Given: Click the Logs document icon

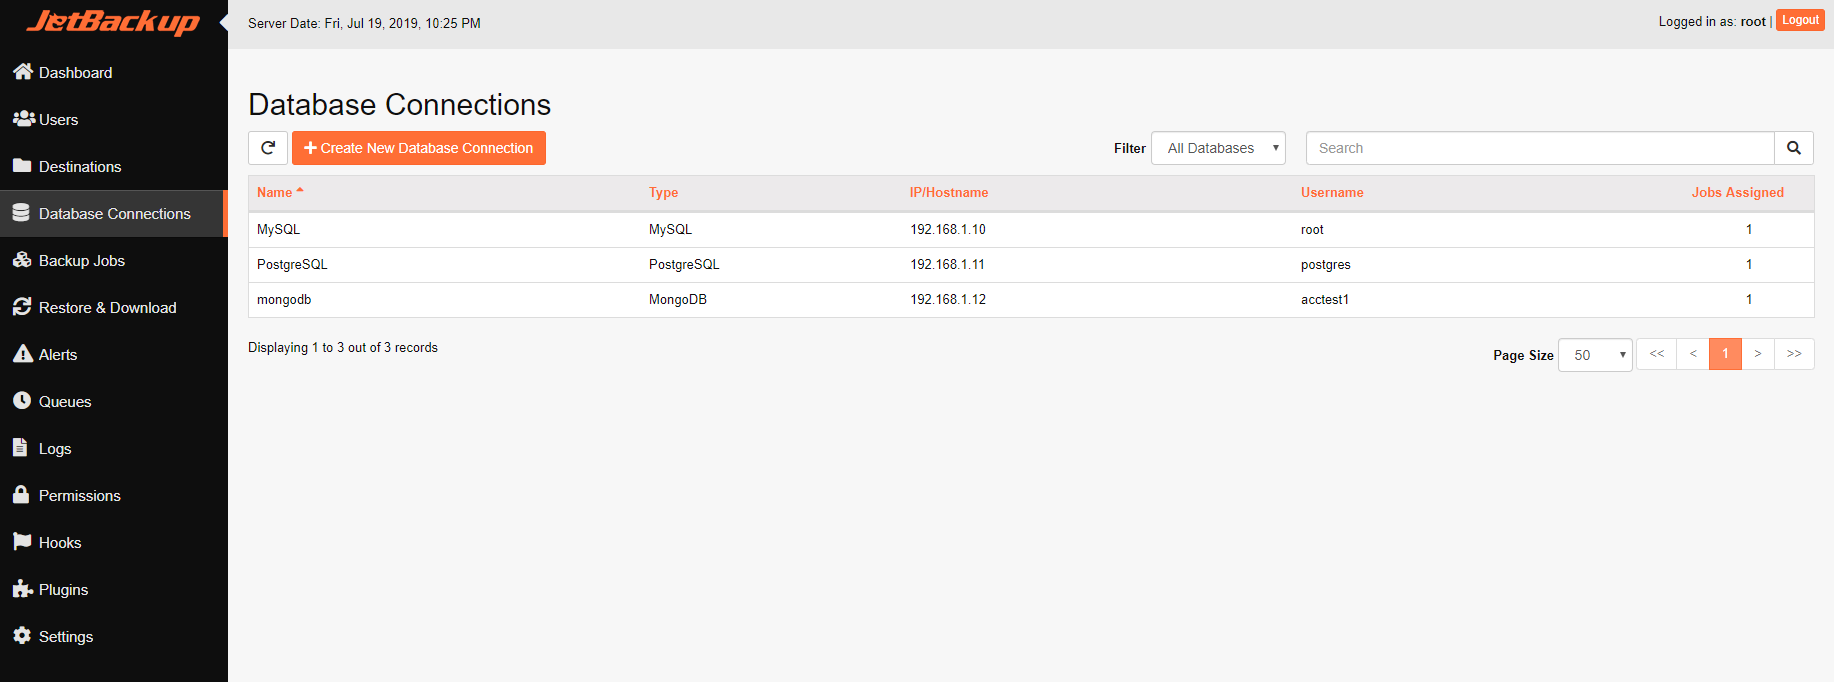Looking at the screenshot, I should coord(20,447).
